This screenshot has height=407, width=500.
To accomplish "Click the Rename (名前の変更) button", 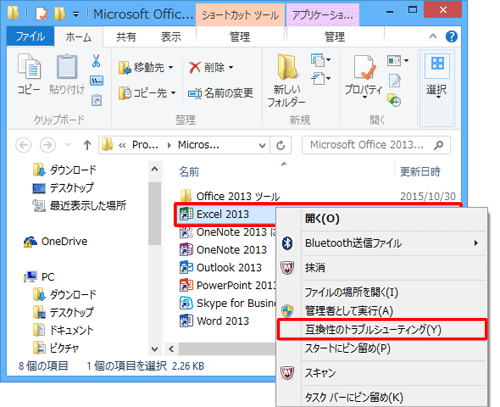I will point(221,93).
